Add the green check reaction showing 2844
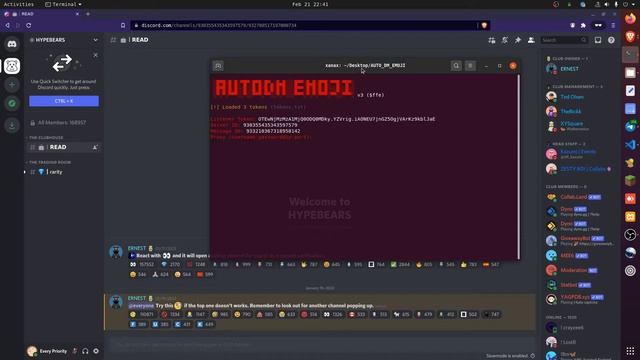The image size is (640, 360). 400,264
